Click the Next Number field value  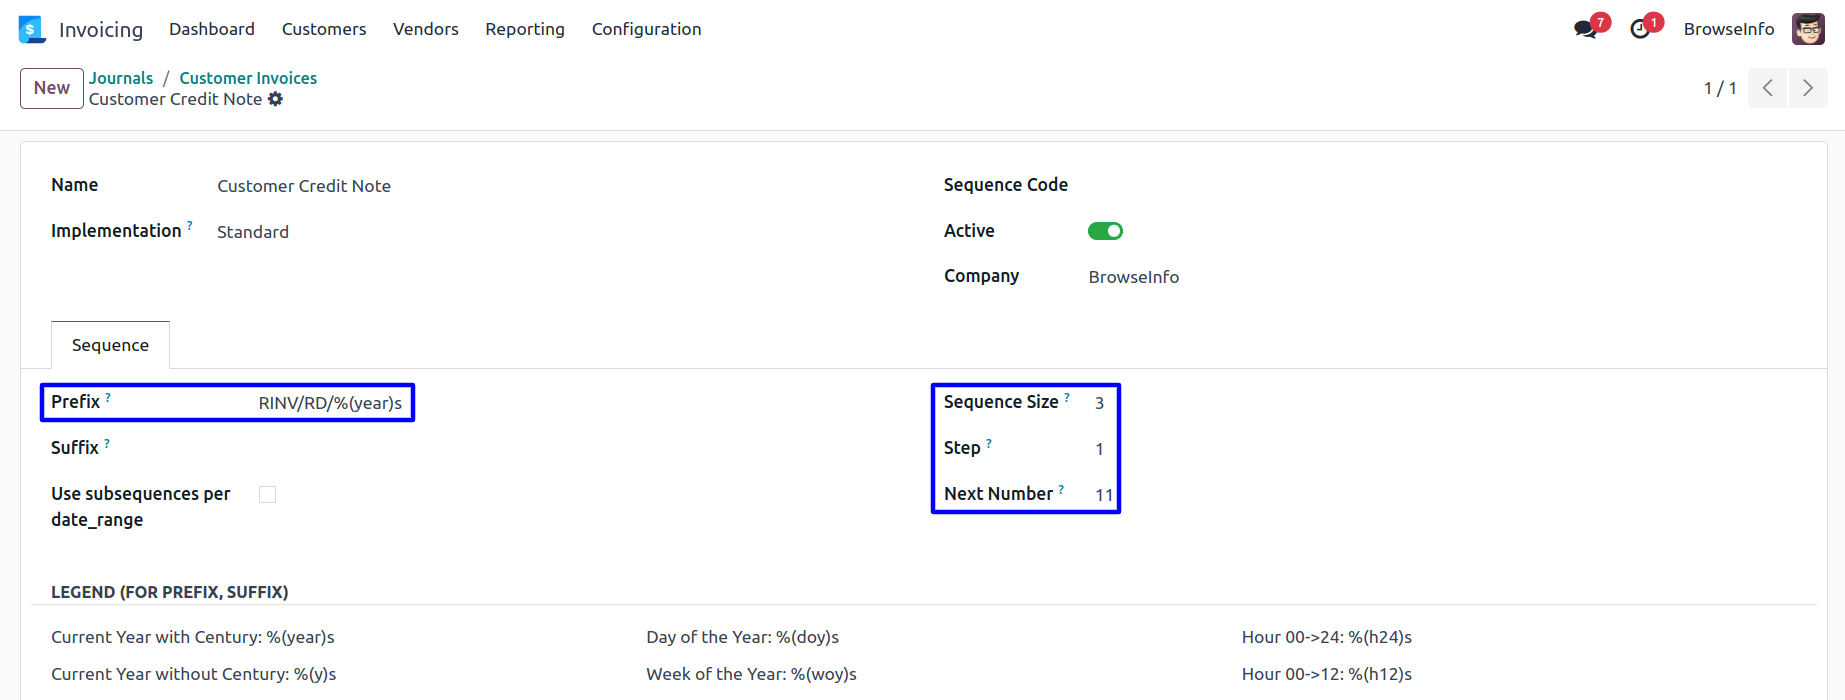[x=1103, y=495]
